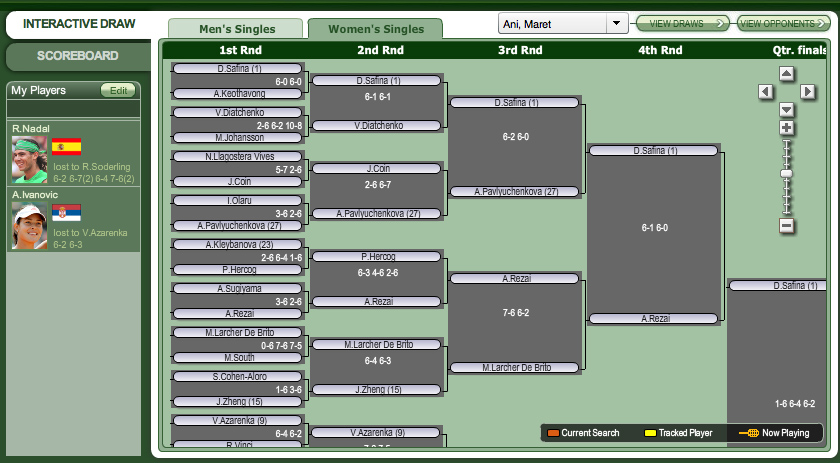Image resolution: width=840 pixels, height=463 pixels.
Task: Select the Women's Singles tab
Action: point(373,29)
